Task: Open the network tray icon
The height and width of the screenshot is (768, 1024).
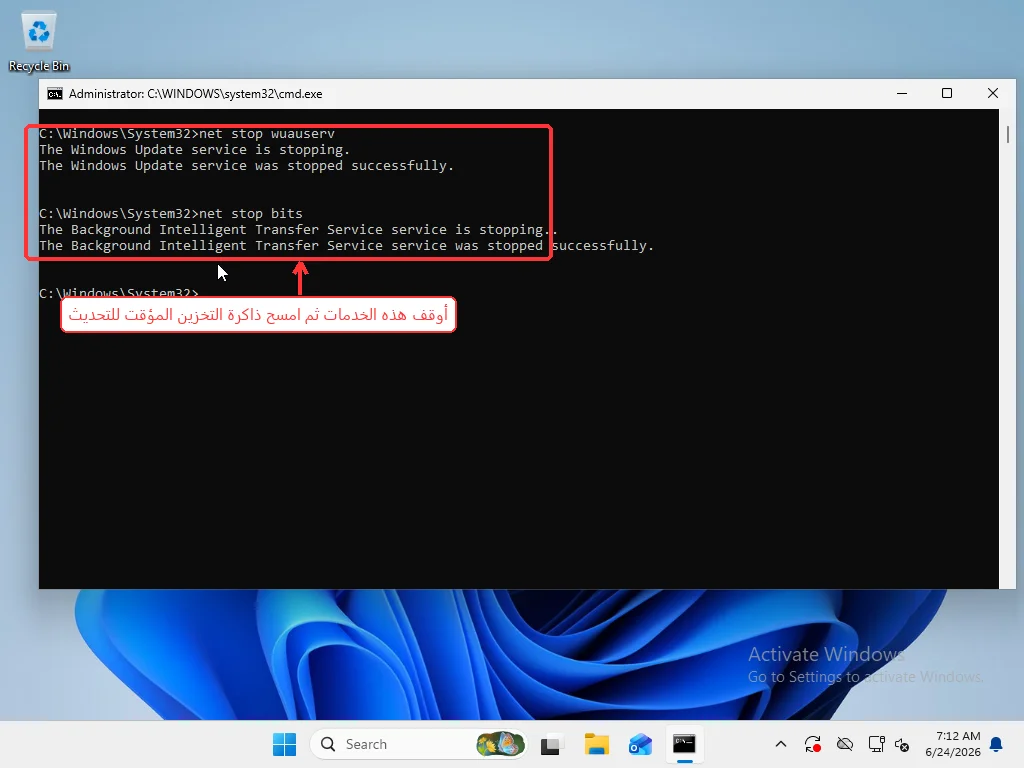Action: click(876, 744)
